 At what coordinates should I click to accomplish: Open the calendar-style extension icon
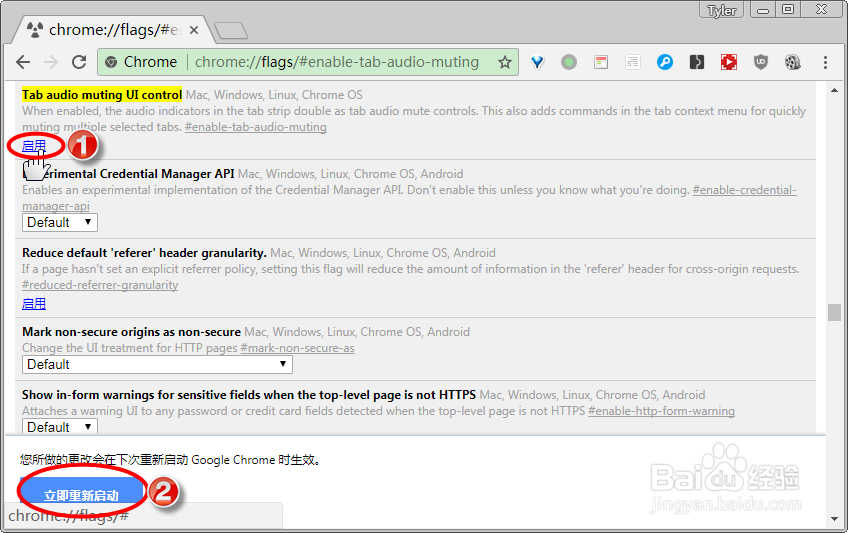coord(600,63)
